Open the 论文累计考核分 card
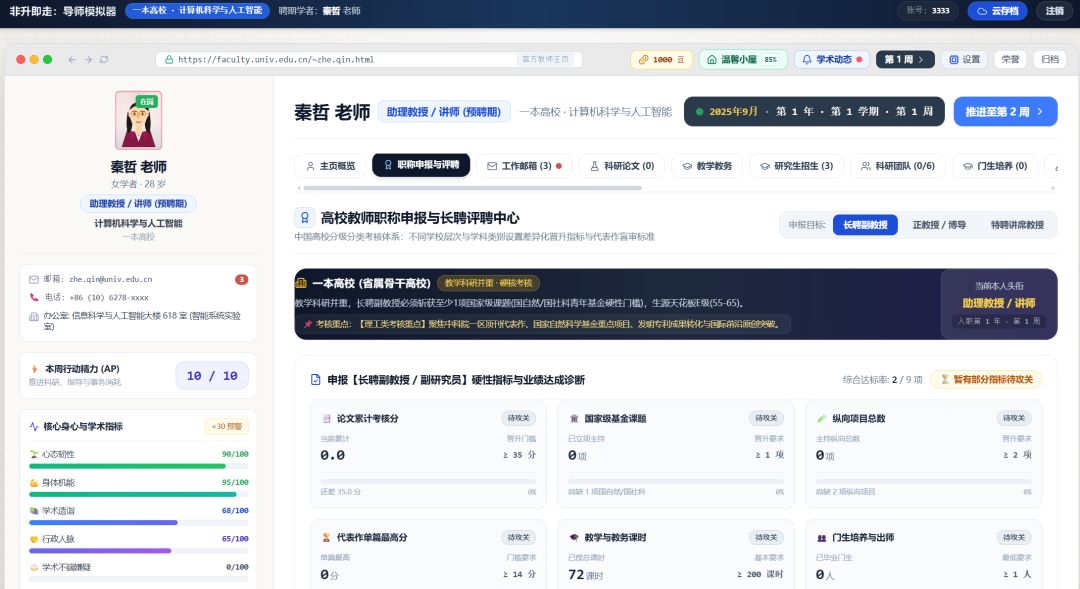 428,454
